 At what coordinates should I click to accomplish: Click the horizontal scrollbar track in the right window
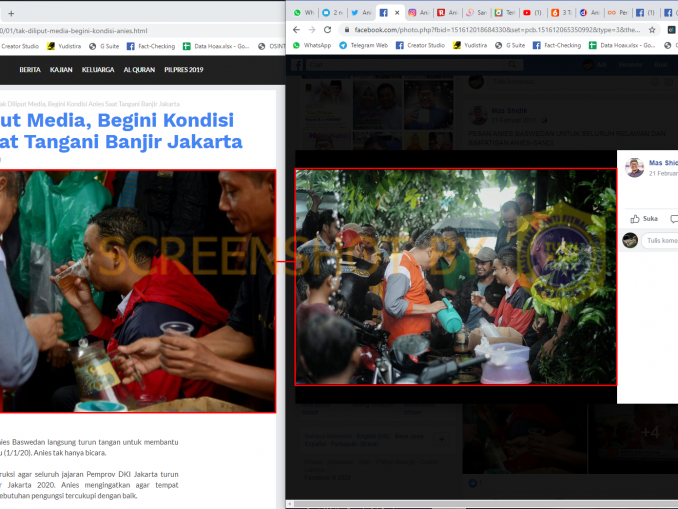(486, 504)
